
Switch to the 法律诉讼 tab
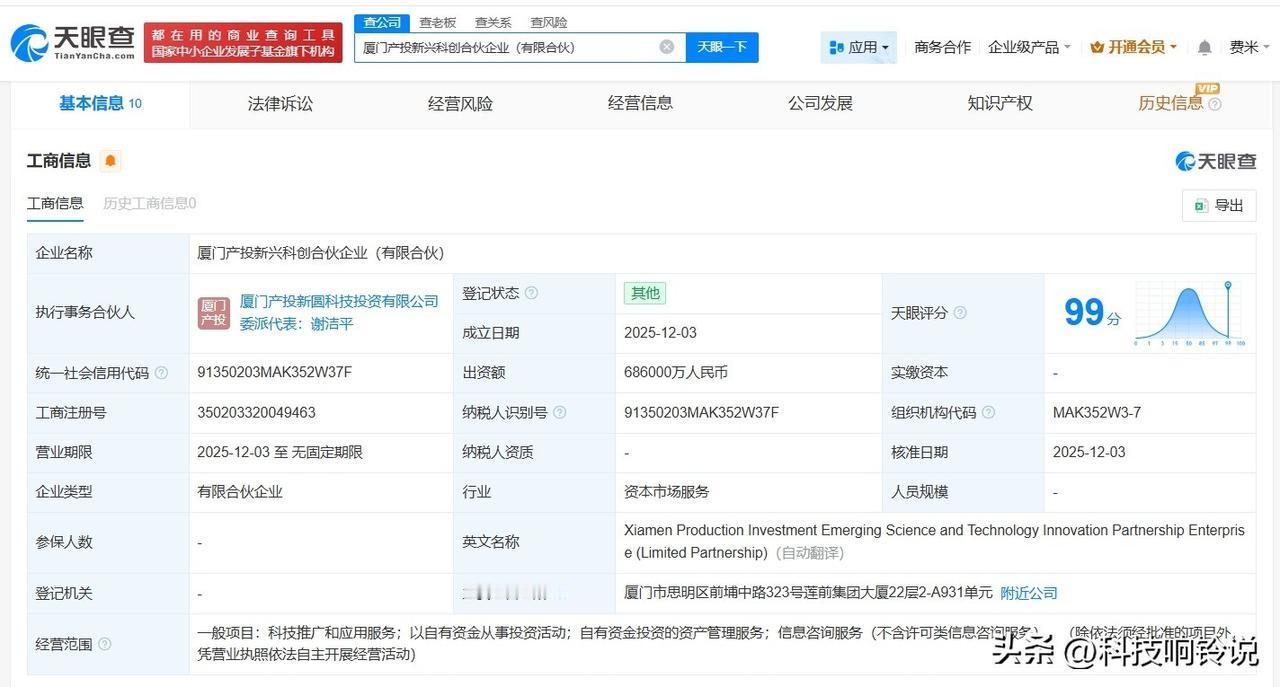point(280,103)
